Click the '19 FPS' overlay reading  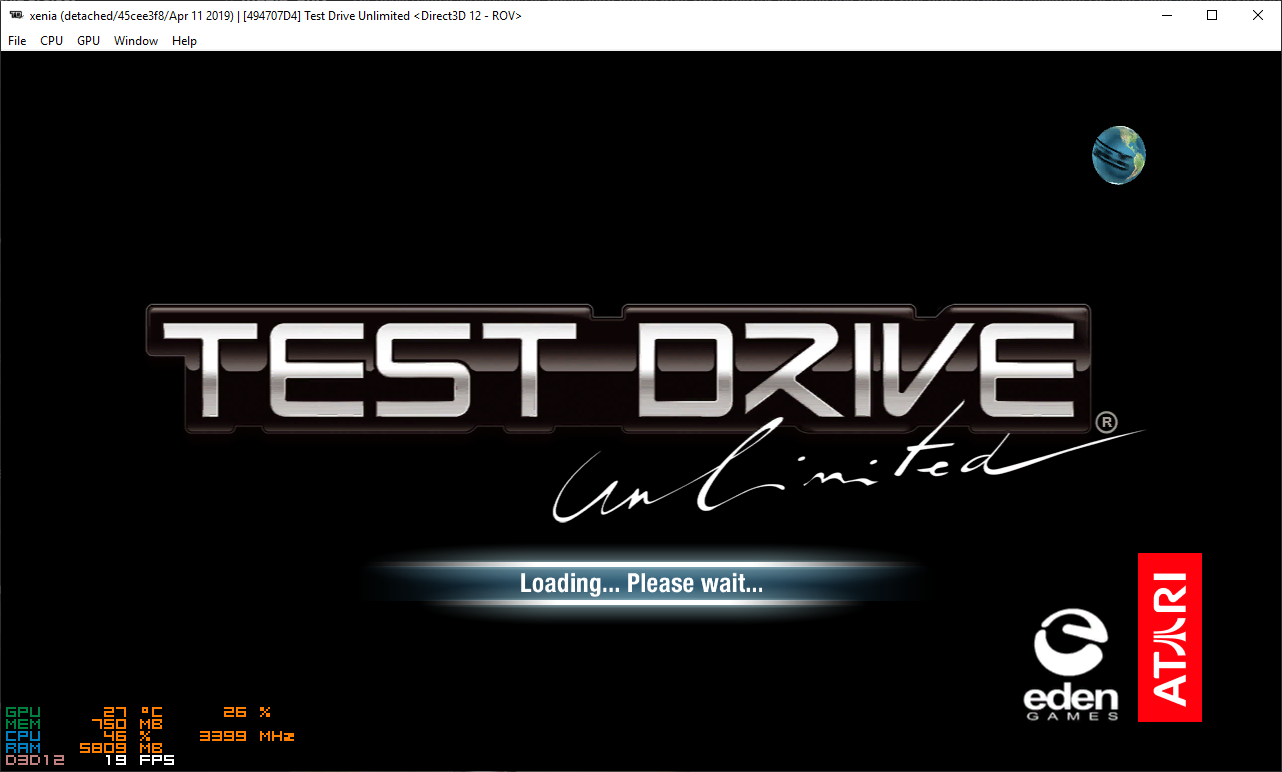[140, 761]
